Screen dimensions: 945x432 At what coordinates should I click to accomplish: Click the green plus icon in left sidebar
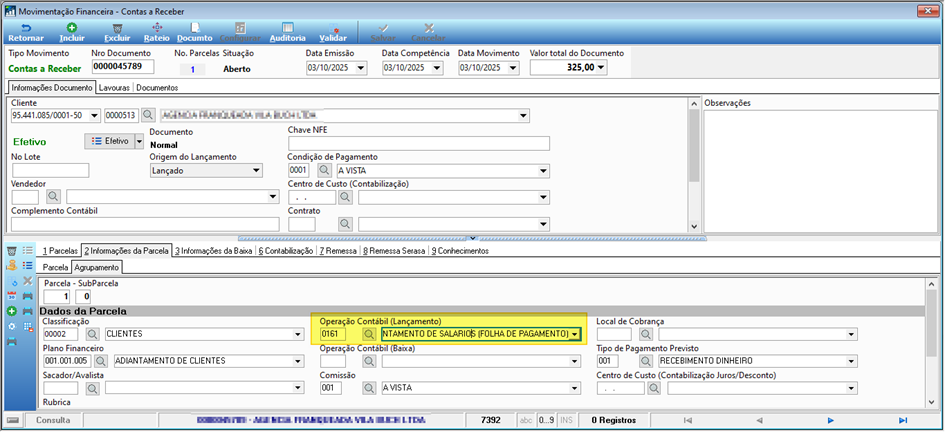coord(11,311)
